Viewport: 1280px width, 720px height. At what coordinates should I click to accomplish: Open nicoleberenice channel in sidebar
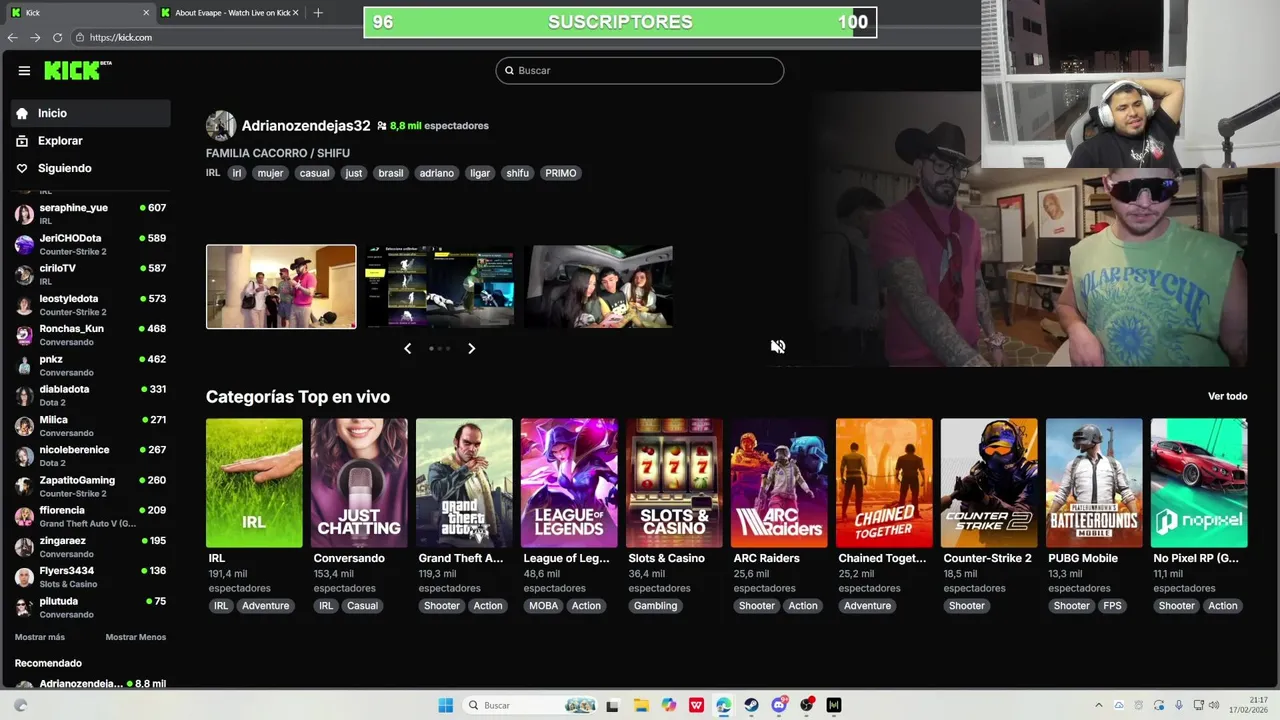point(90,456)
